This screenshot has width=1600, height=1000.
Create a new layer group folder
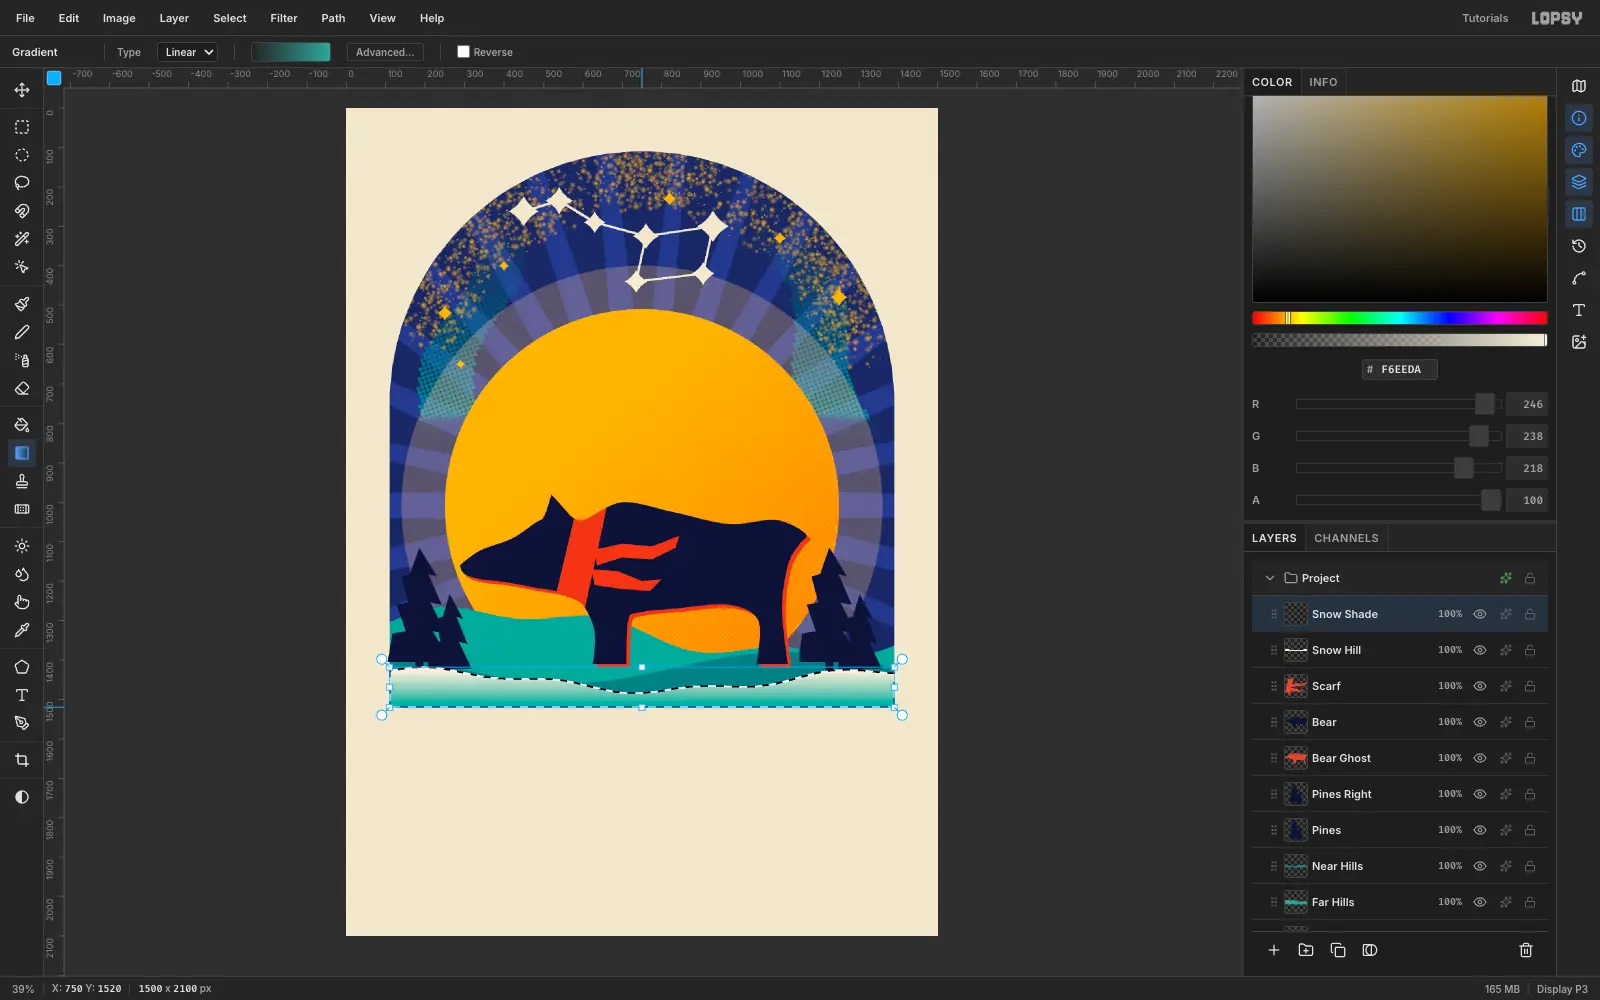click(1306, 950)
